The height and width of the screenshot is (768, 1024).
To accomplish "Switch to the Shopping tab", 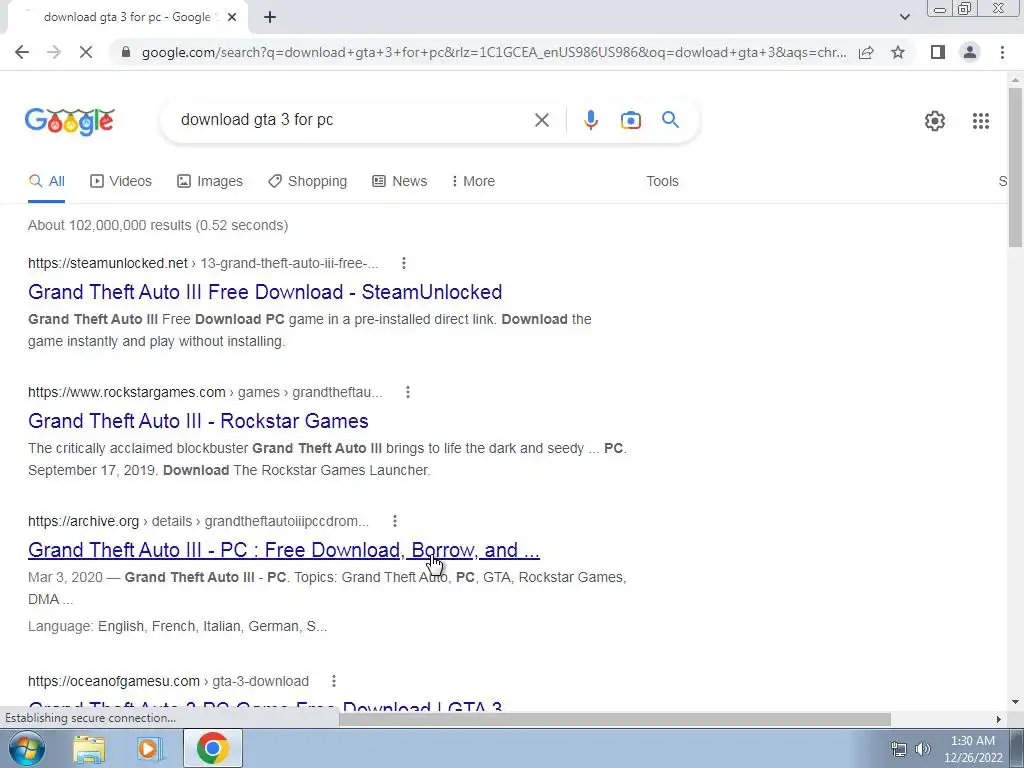I will (x=307, y=181).
